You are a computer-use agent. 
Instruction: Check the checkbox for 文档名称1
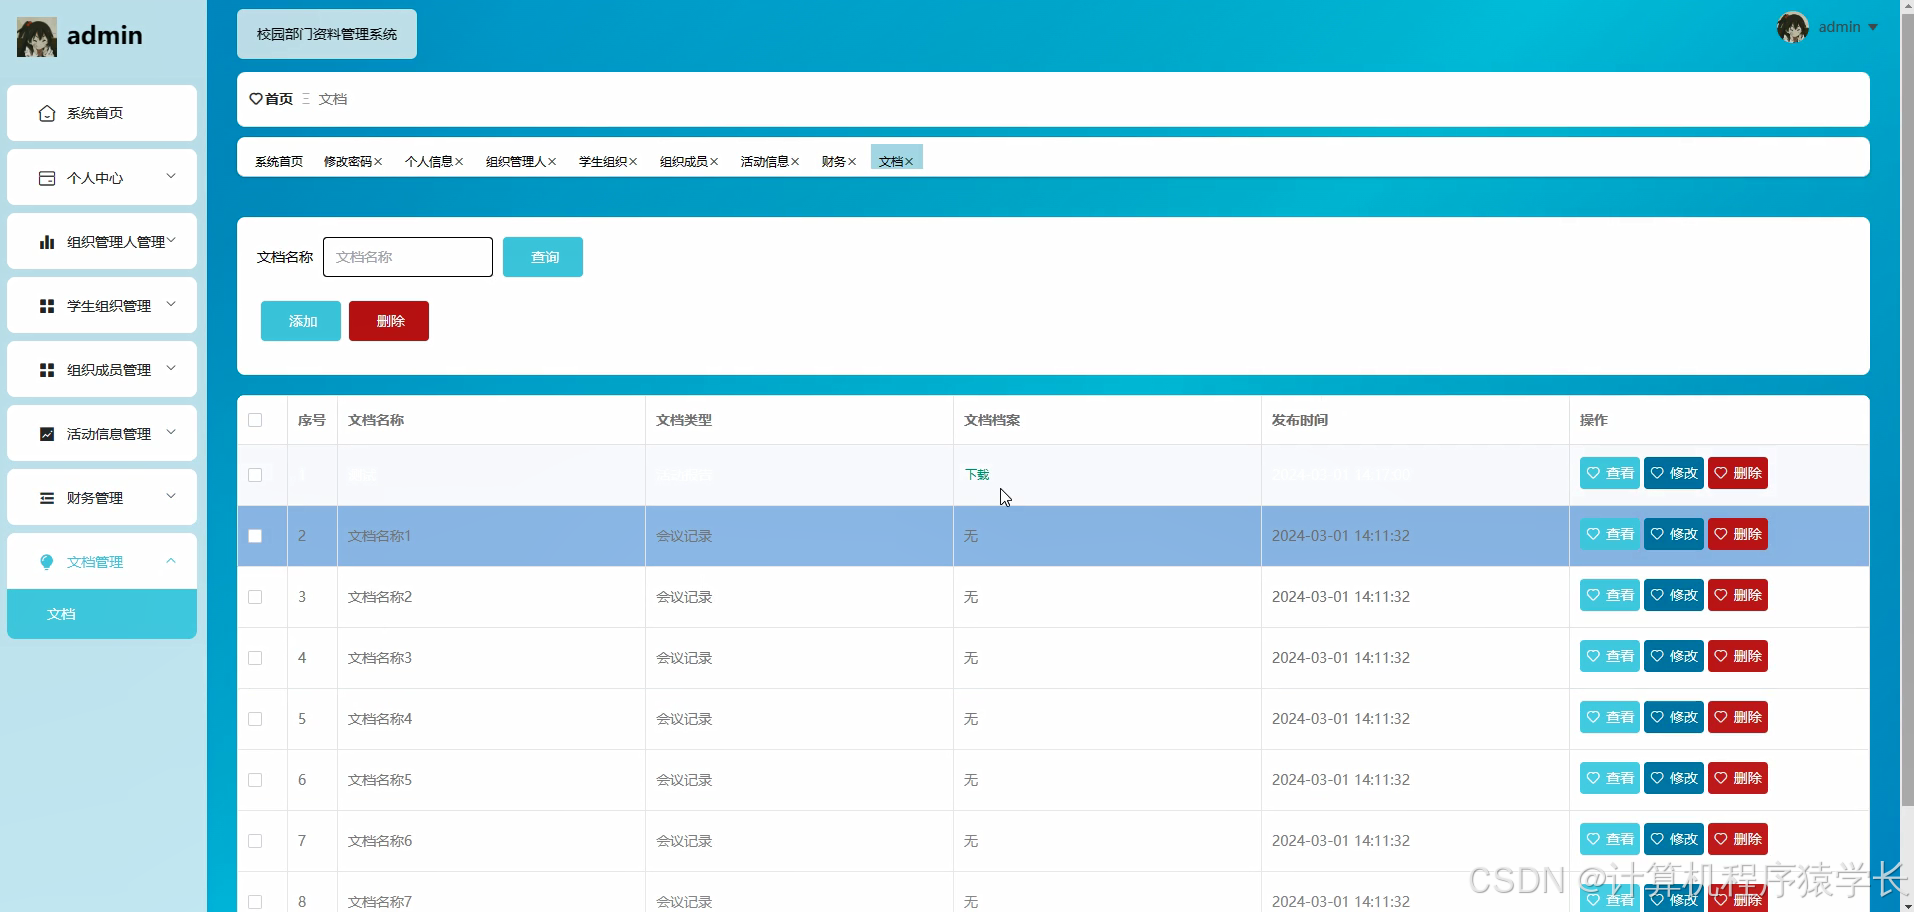click(255, 536)
